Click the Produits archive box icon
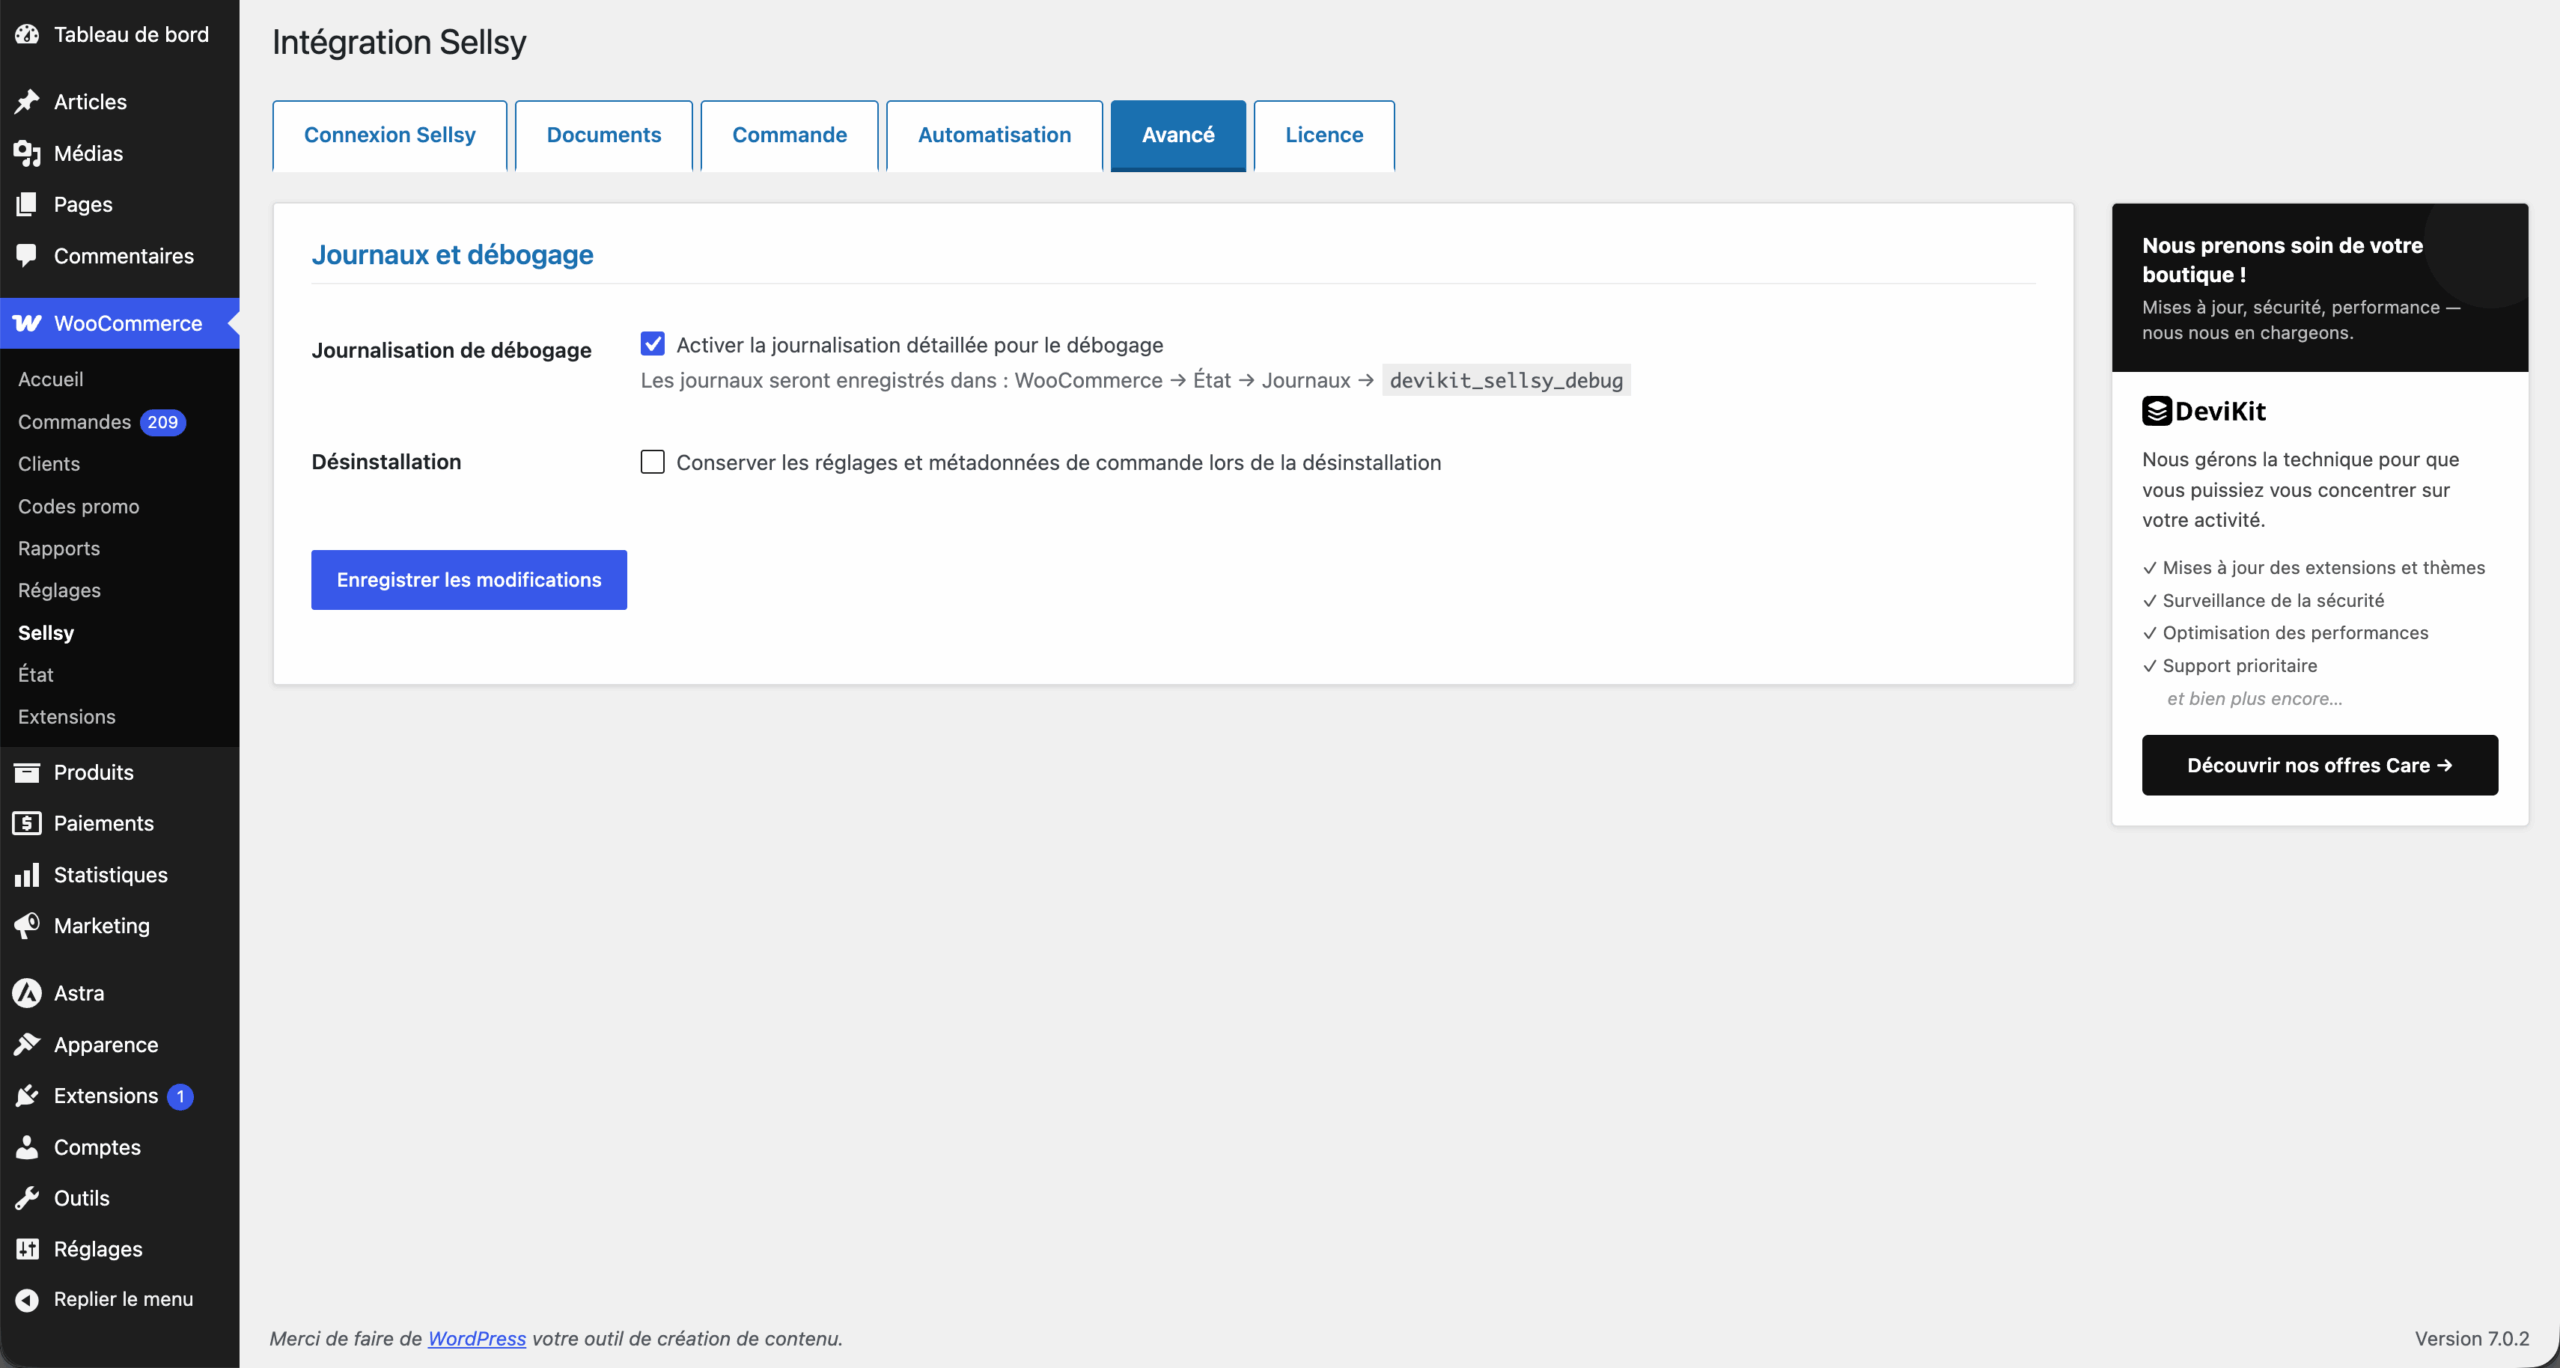2560x1368 pixels. [x=27, y=772]
